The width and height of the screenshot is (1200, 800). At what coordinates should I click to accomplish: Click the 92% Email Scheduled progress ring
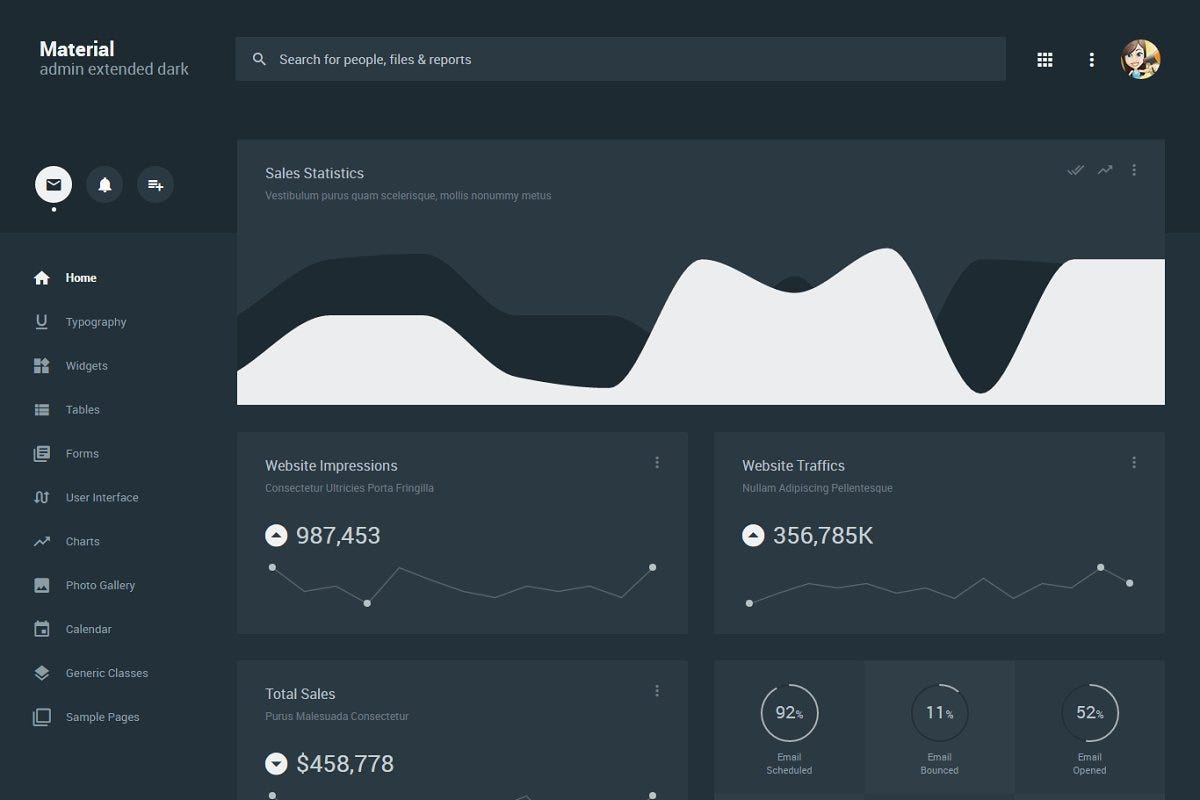[789, 713]
